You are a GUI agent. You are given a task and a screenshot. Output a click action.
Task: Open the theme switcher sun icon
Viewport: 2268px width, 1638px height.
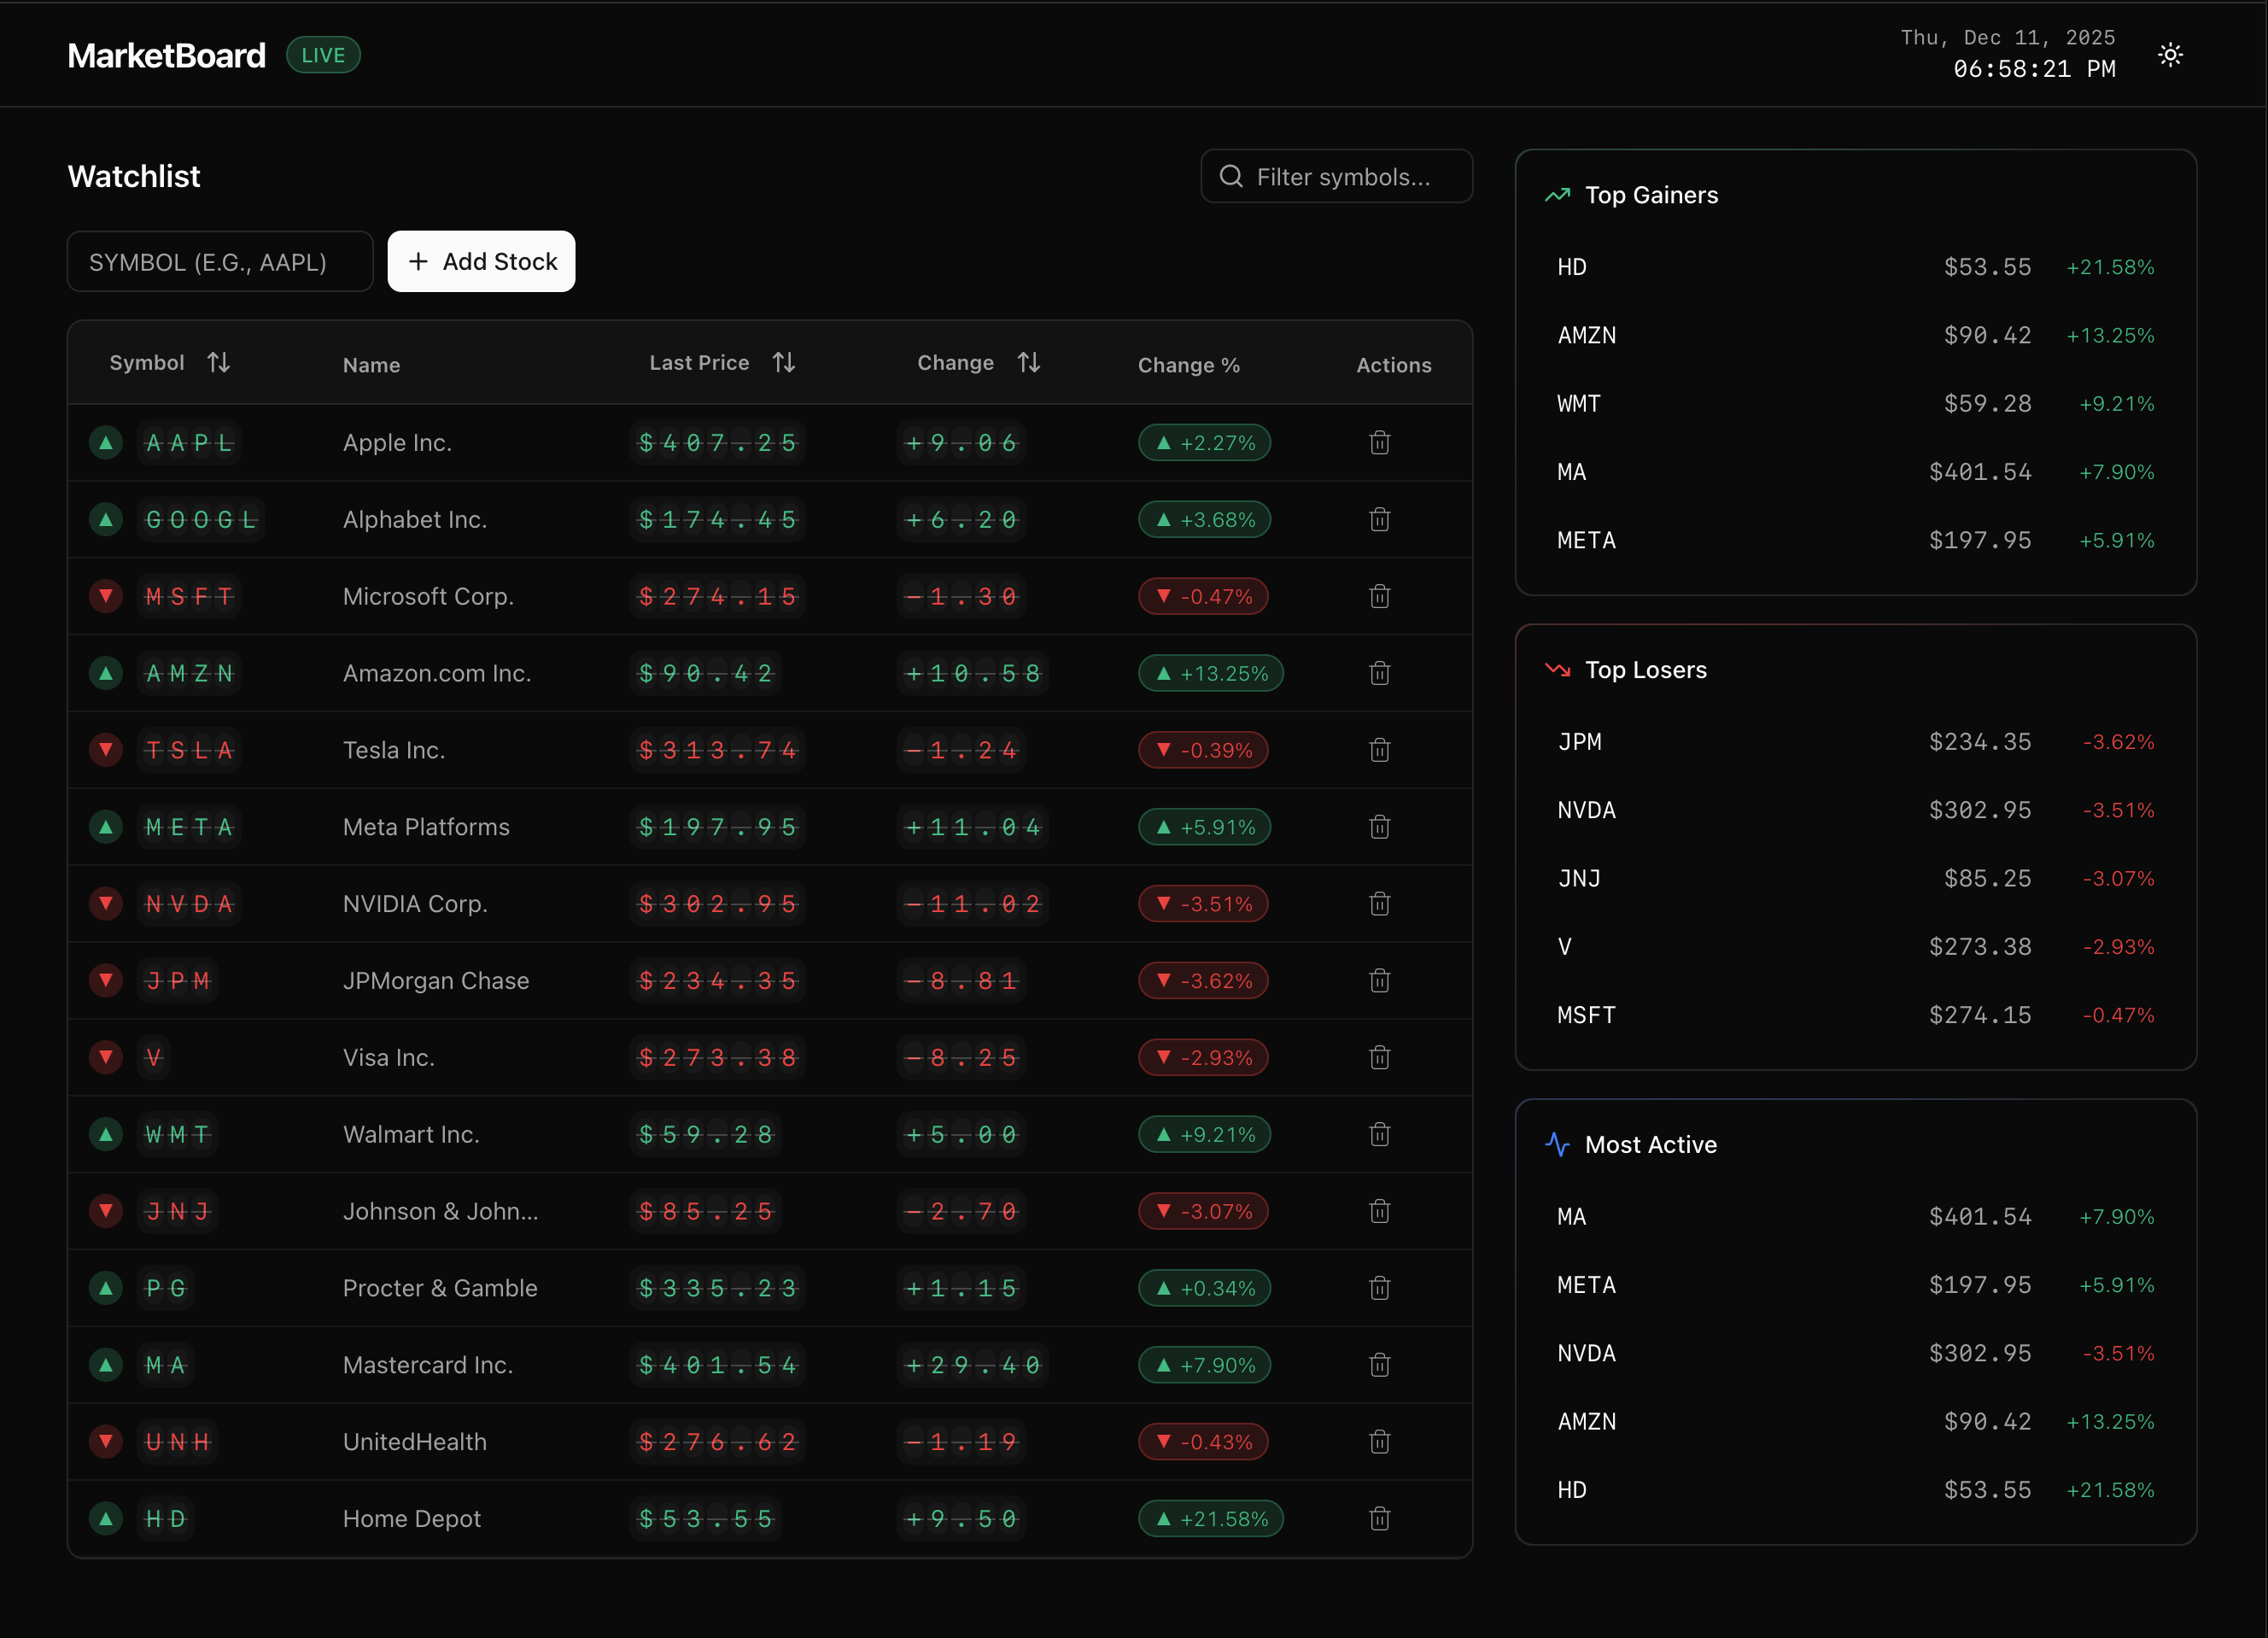coord(2170,55)
